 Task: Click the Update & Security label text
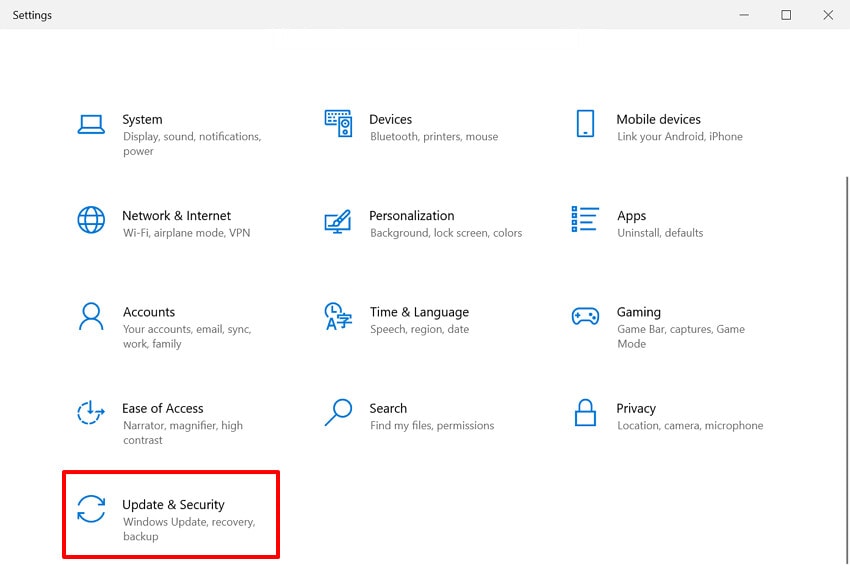point(172,504)
